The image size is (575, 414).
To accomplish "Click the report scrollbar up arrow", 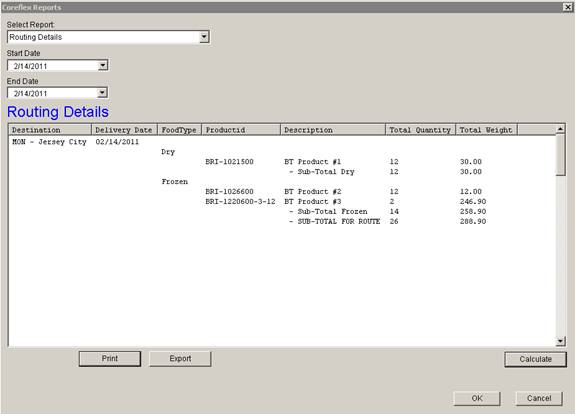I will 560,129.
